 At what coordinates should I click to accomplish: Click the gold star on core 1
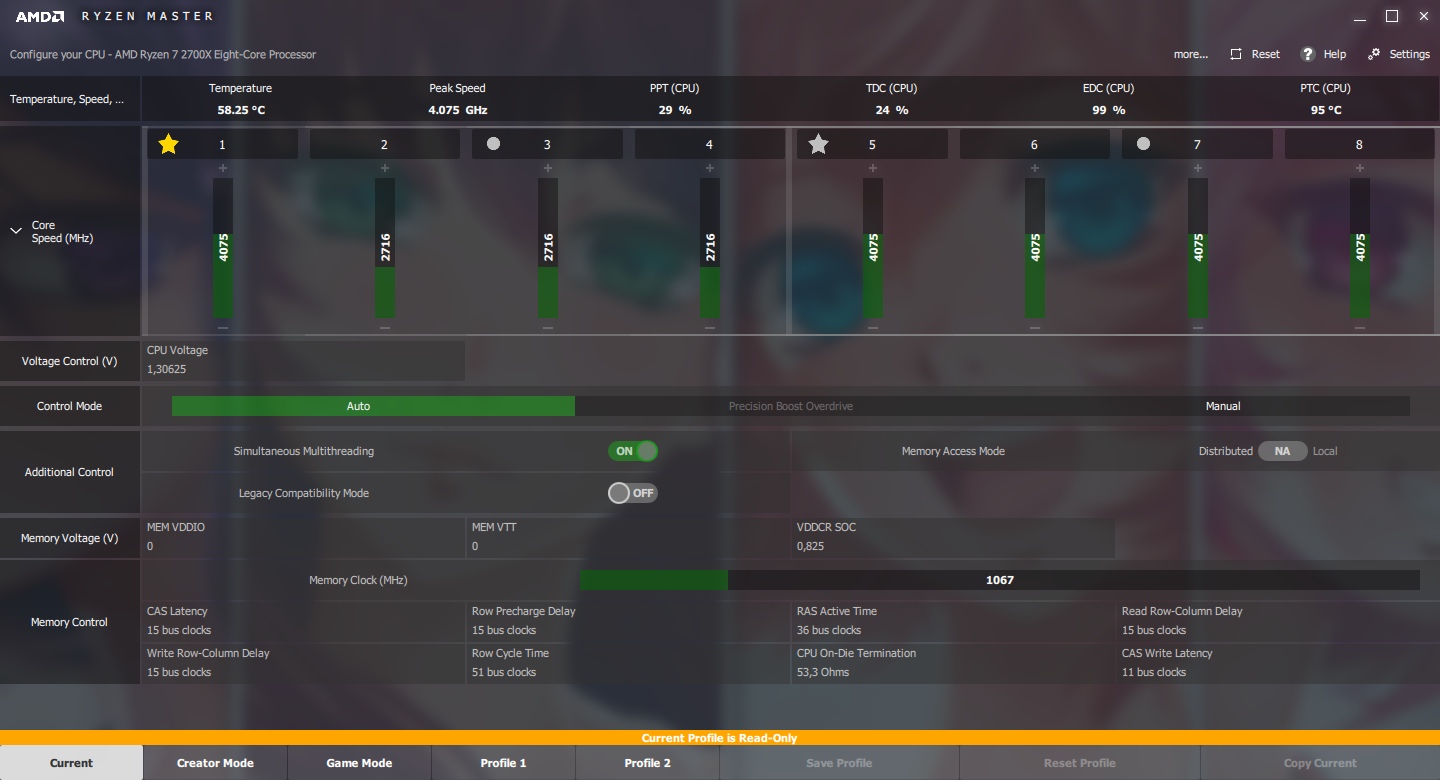pos(168,144)
